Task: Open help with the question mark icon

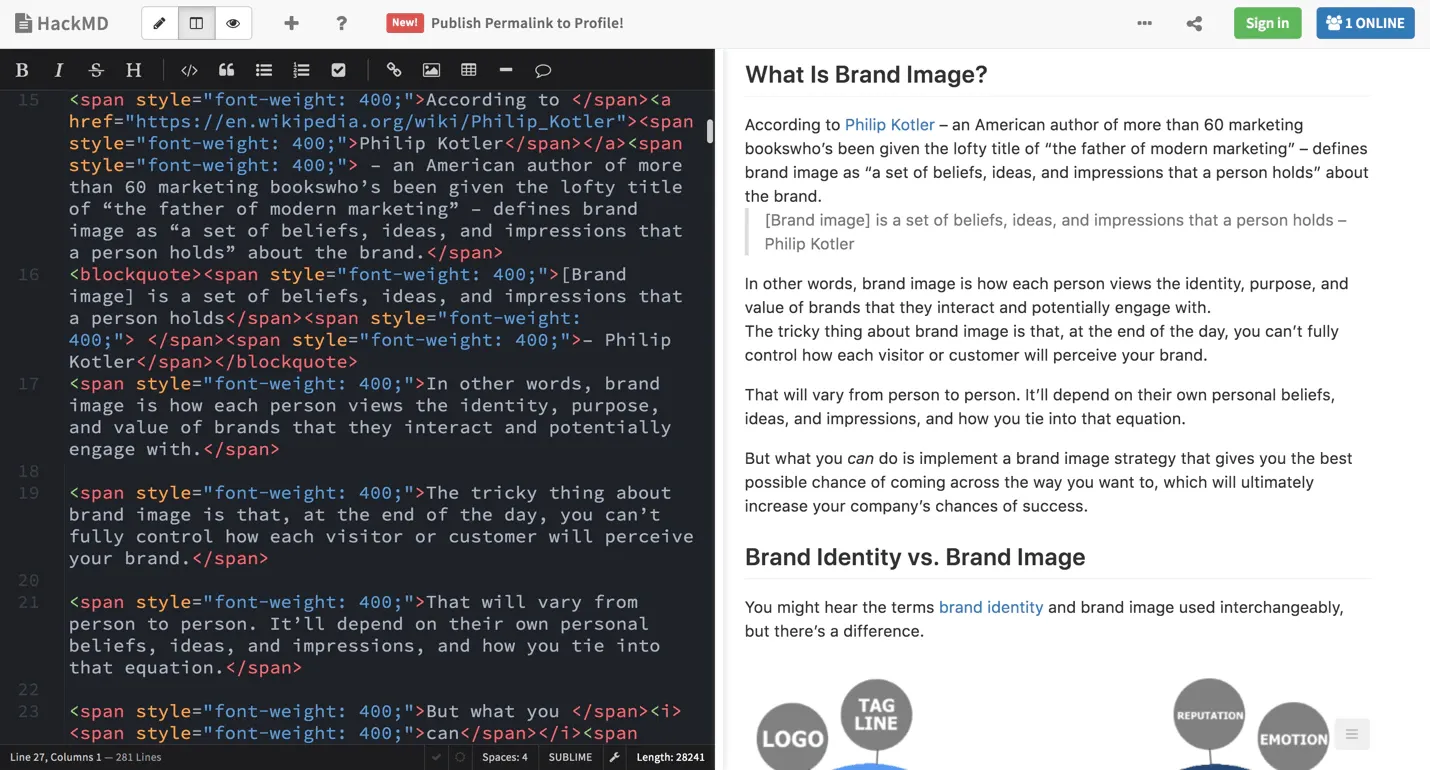Action: 341,23
